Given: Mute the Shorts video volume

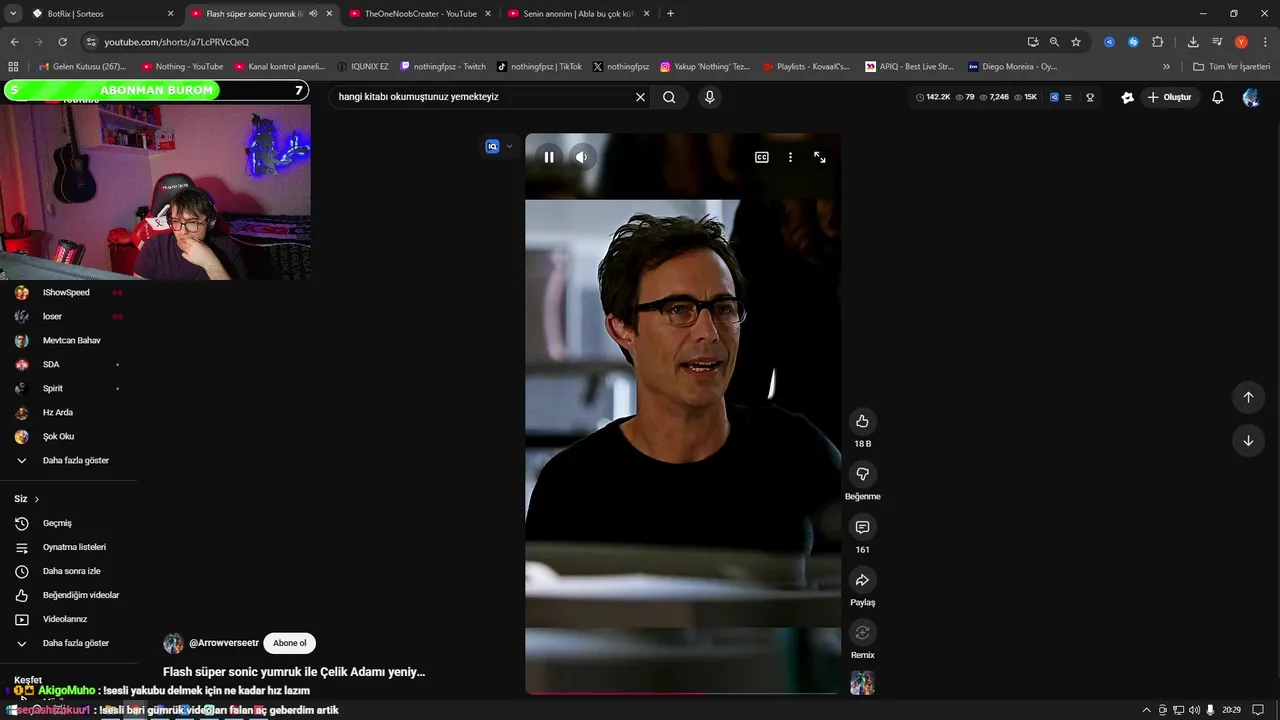Looking at the screenshot, I should tap(581, 157).
